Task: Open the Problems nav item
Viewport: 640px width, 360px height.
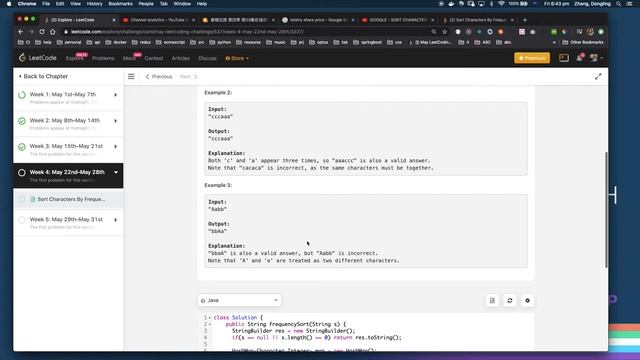Action: point(103,58)
